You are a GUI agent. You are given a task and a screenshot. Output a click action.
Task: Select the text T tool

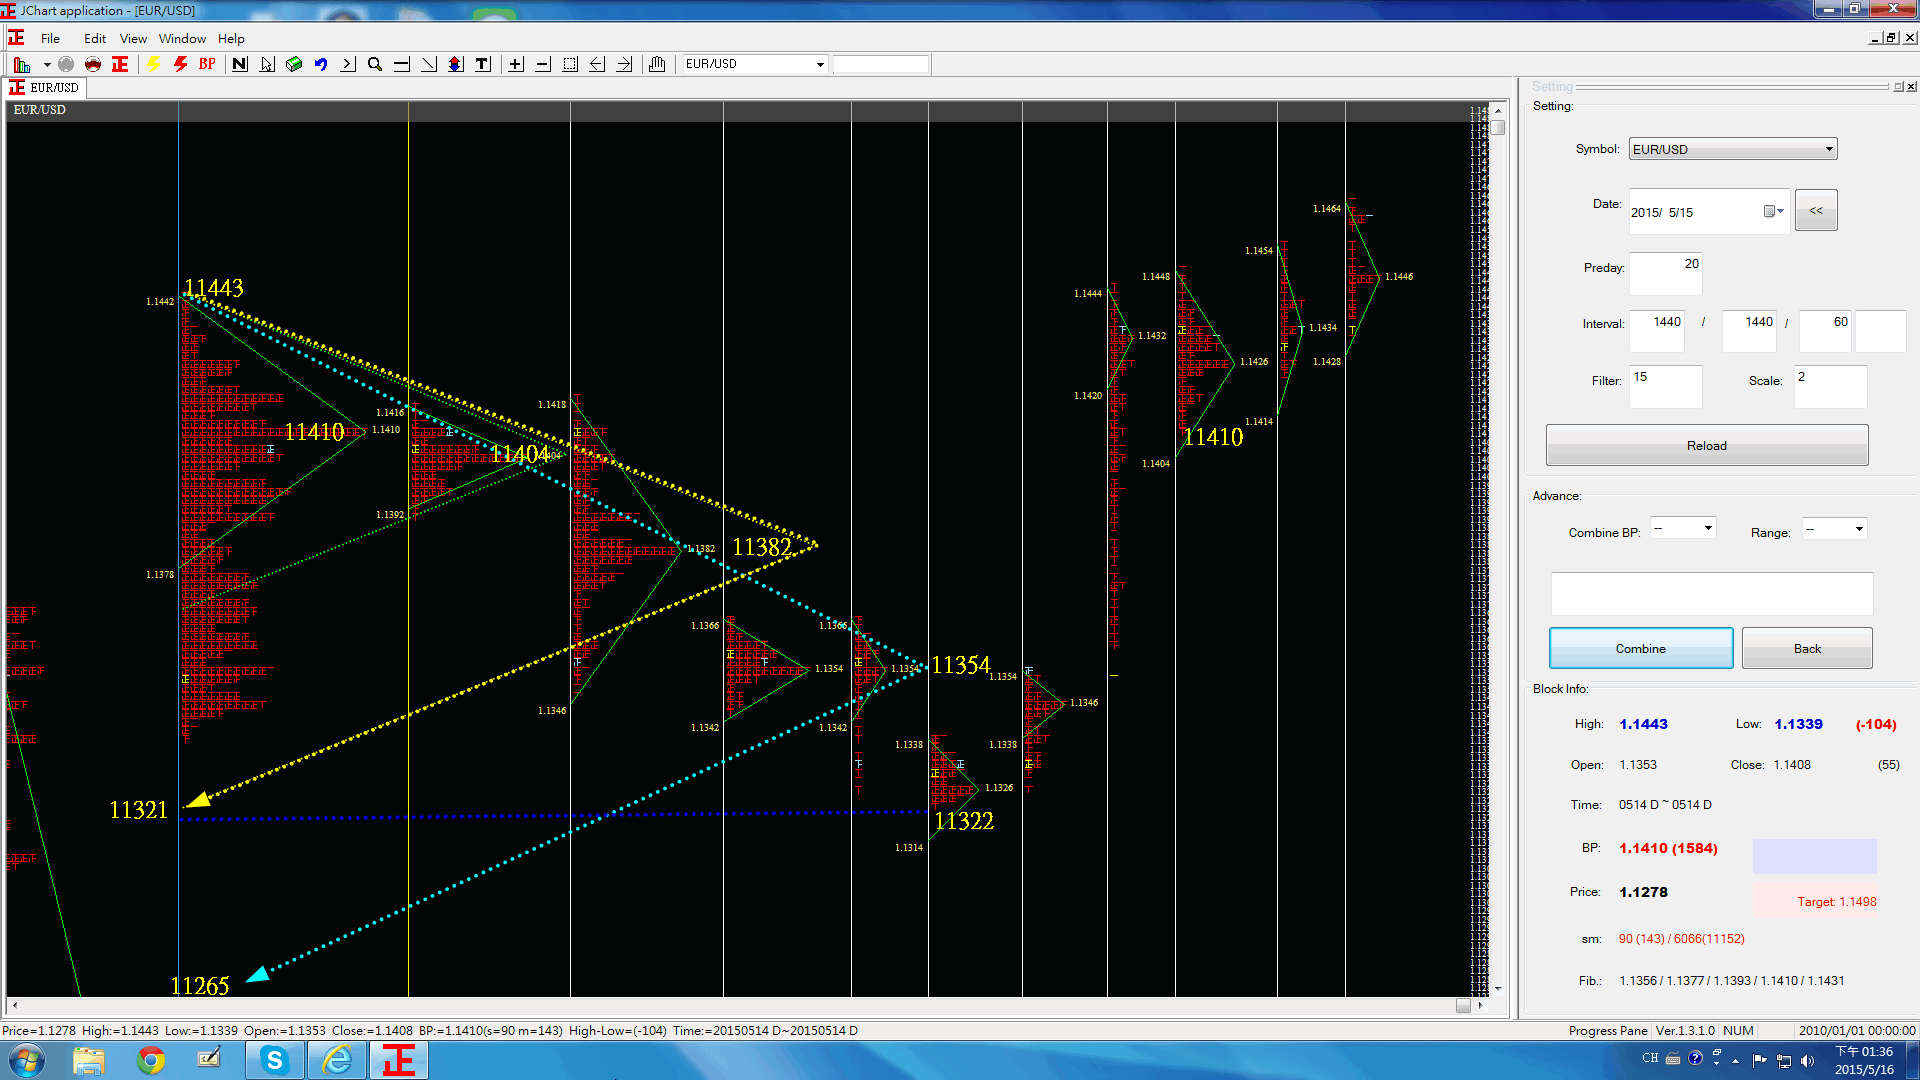pyautogui.click(x=483, y=64)
